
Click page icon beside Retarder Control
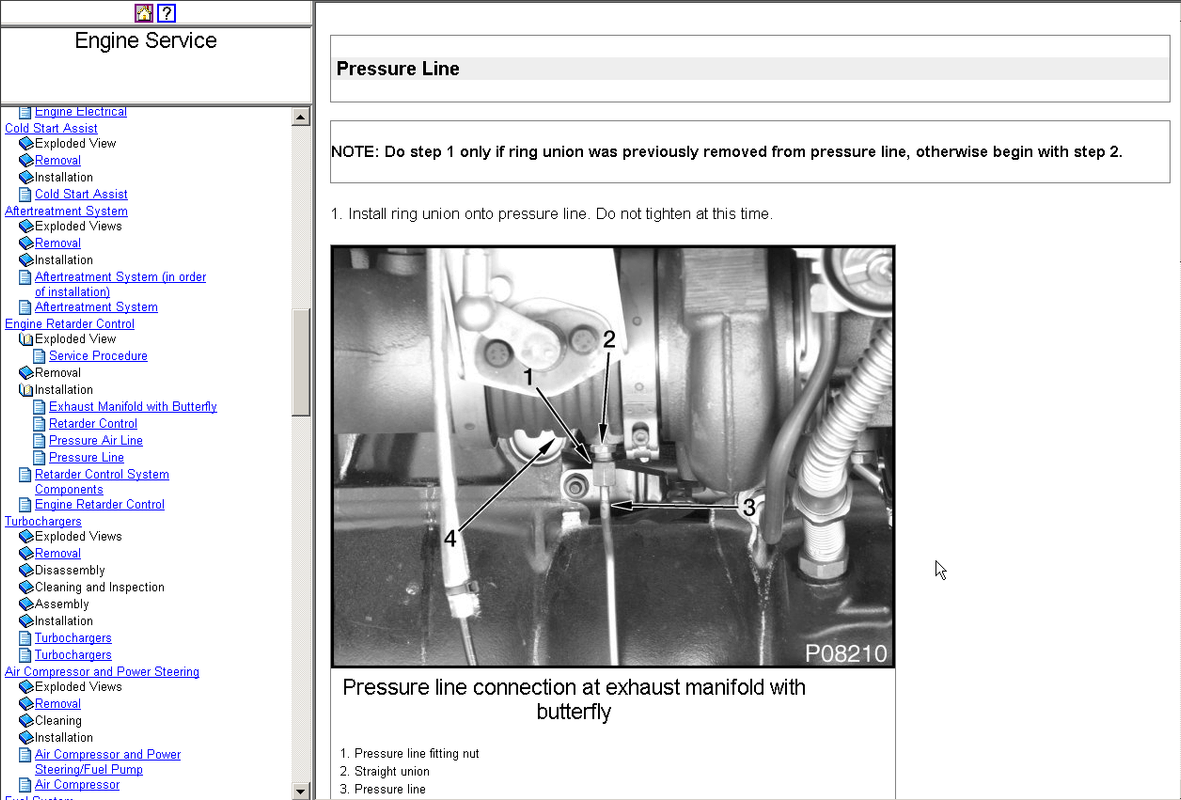point(39,424)
